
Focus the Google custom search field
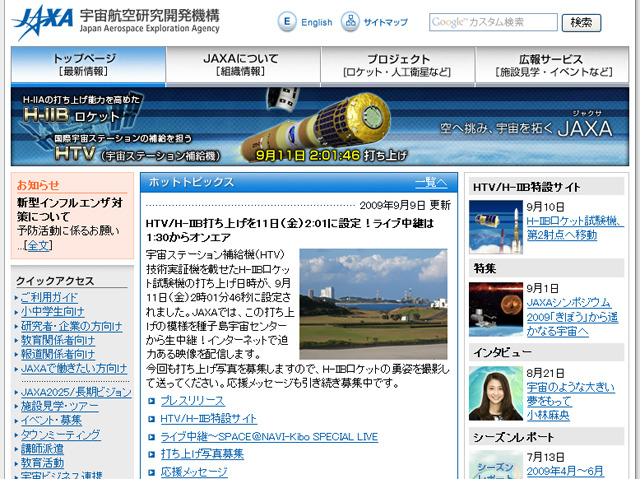pos(493,22)
